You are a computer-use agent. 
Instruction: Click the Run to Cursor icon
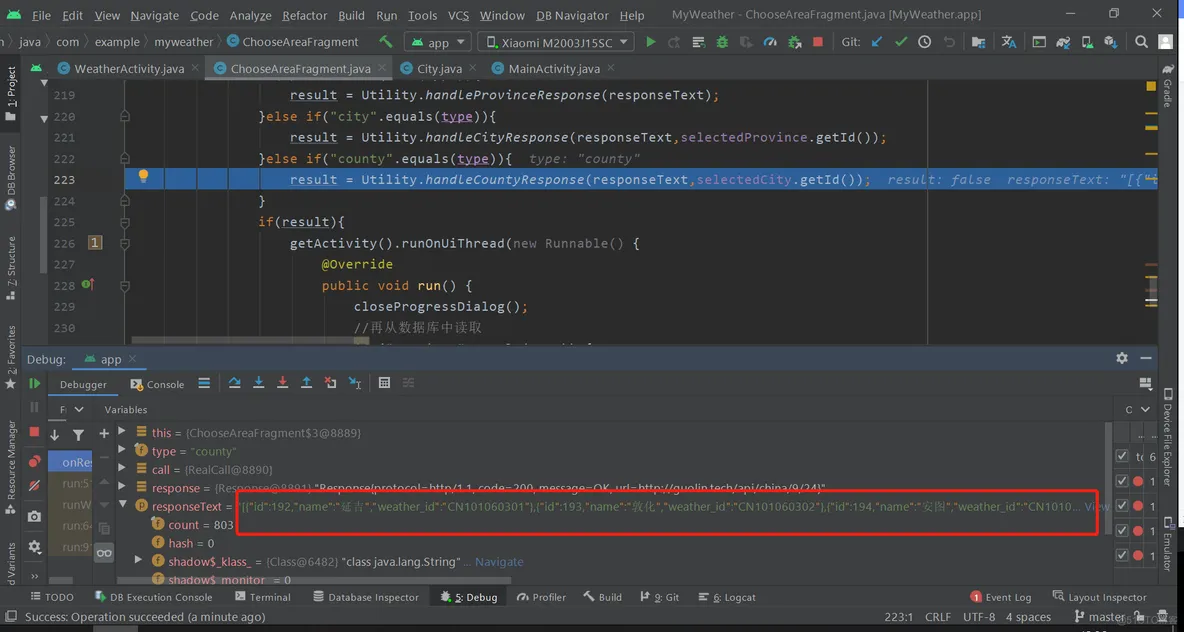pos(355,383)
